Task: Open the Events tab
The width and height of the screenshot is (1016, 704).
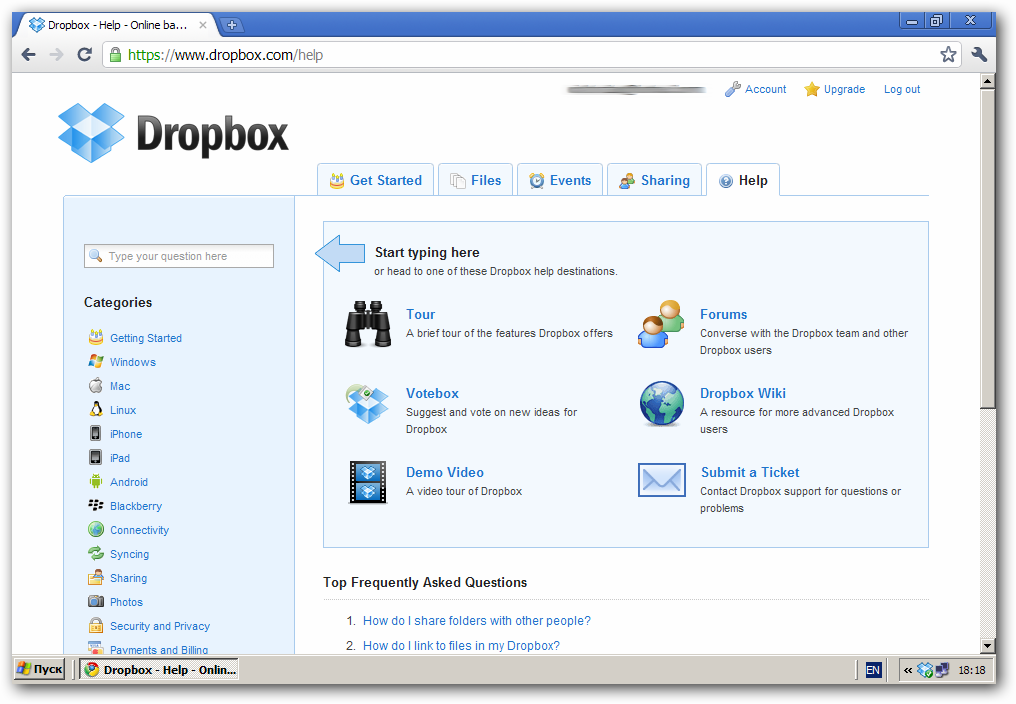Action: 560,180
